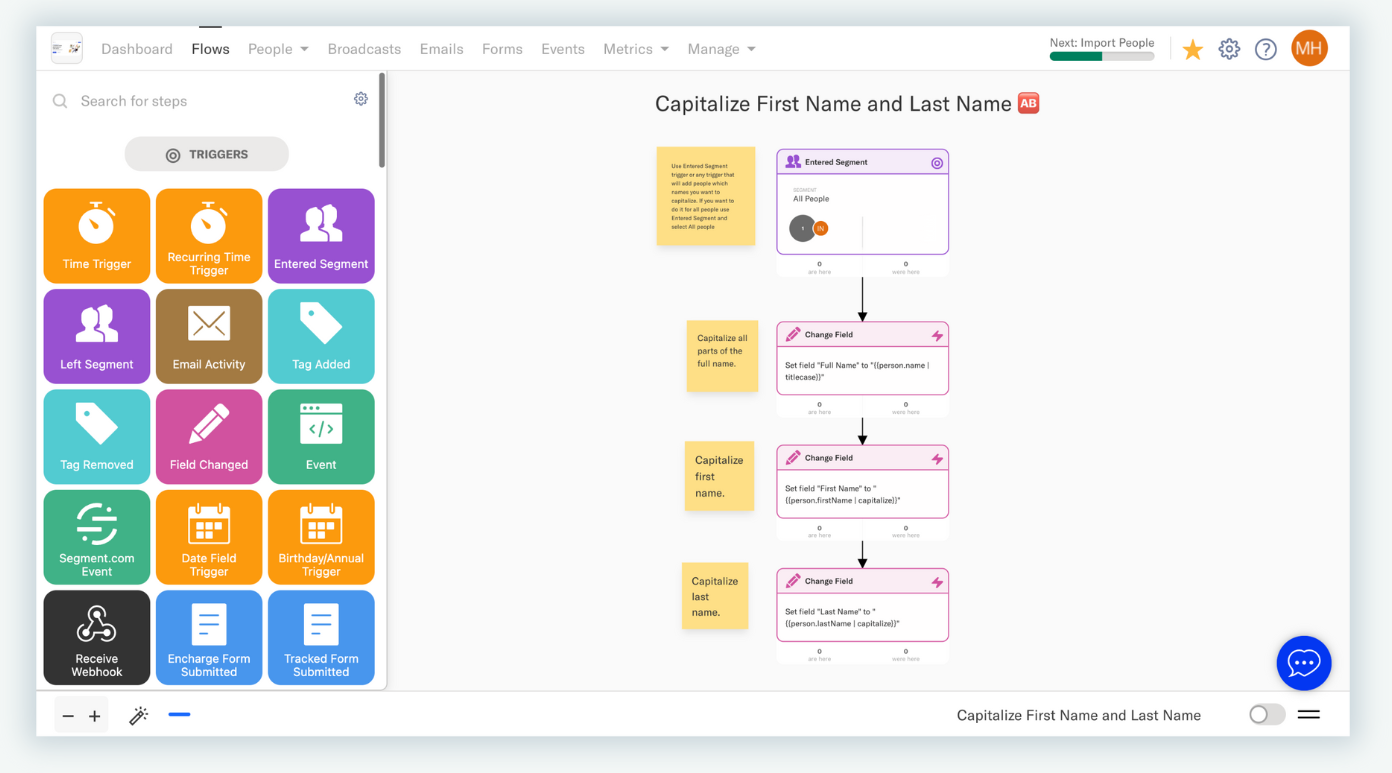This screenshot has height=773, width=1392.
Task: Toggle the flow activation switch
Action: coord(1266,714)
